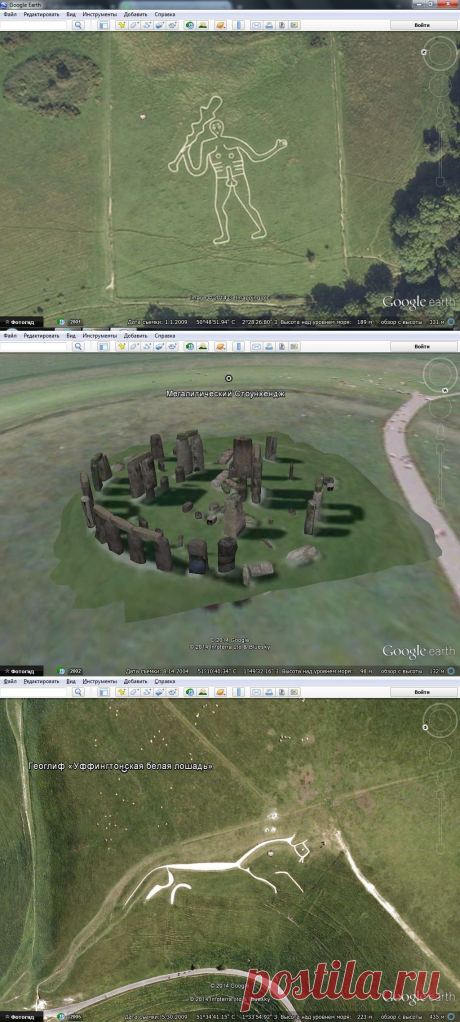
Task: Open the planet switcher in the white horse window
Action: pos(220,691)
